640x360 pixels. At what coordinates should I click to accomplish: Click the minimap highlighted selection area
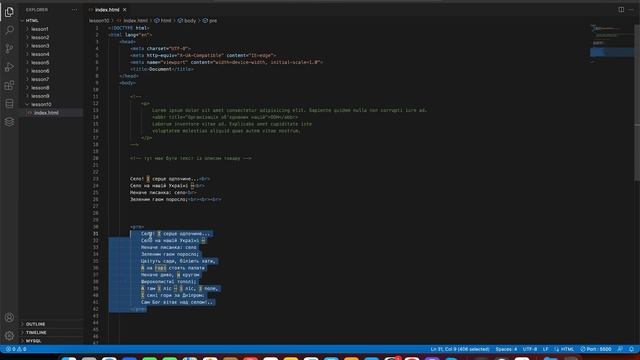click(x=612, y=52)
